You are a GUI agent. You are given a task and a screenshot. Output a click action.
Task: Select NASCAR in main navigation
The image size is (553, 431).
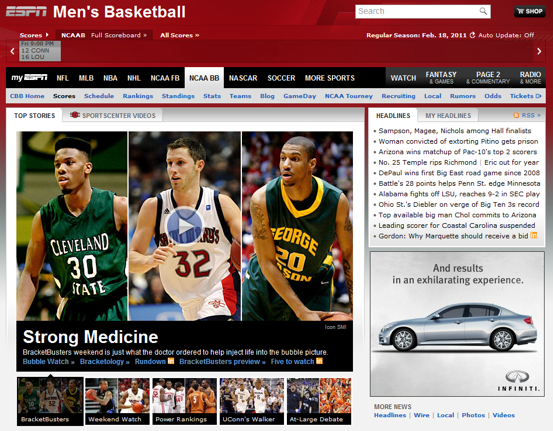[x=243, y=78]
